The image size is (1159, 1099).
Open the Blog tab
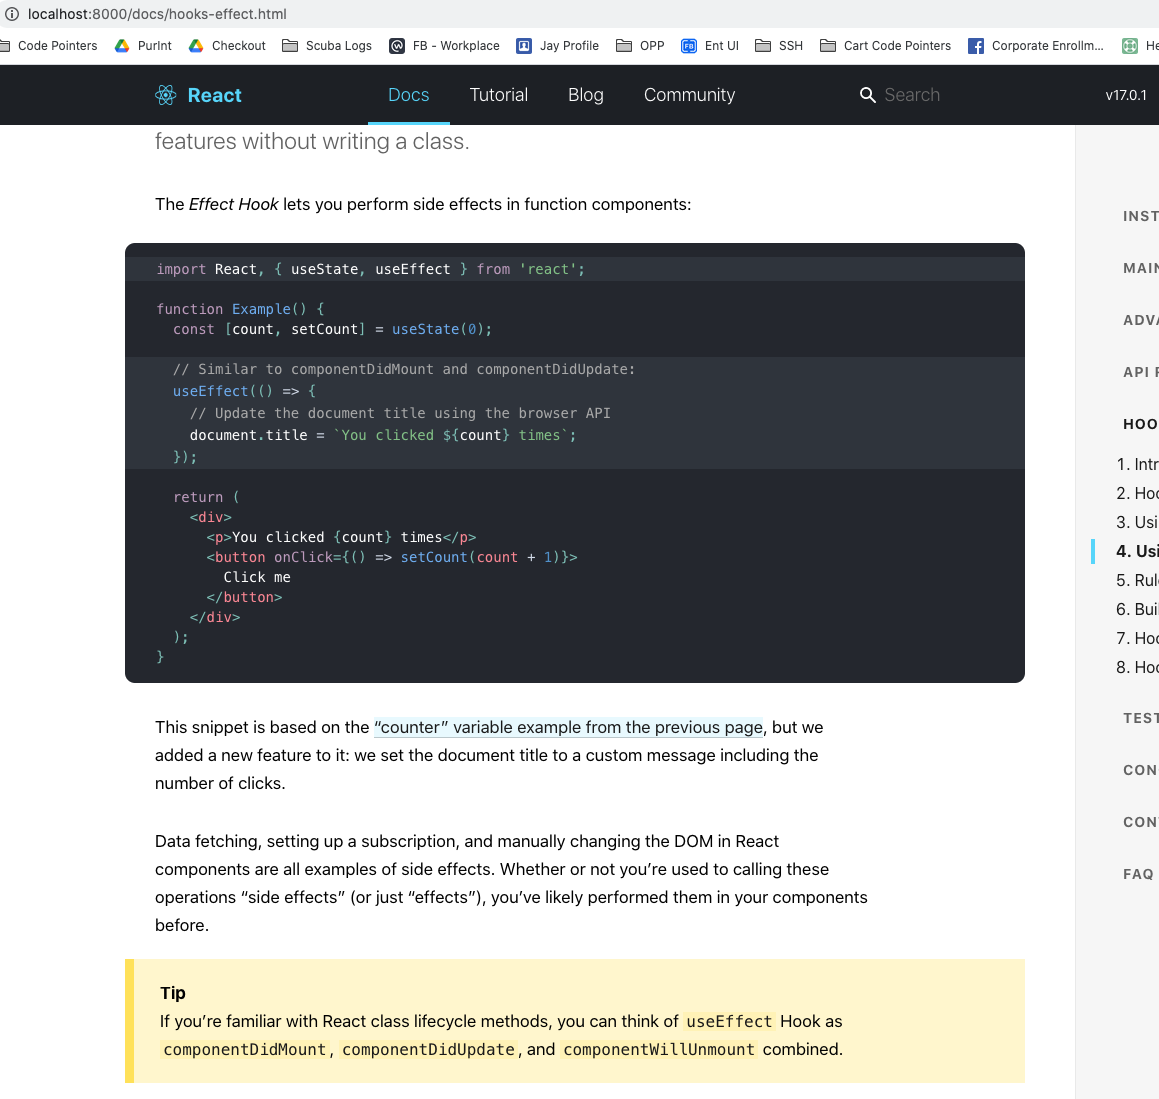tap(585, 95)
